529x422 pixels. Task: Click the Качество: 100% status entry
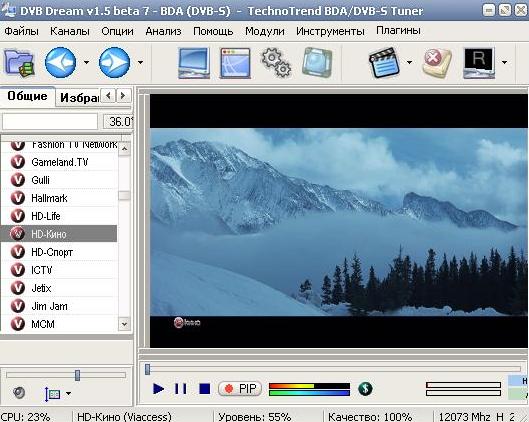pyautogui.click(x=370, y=417)
